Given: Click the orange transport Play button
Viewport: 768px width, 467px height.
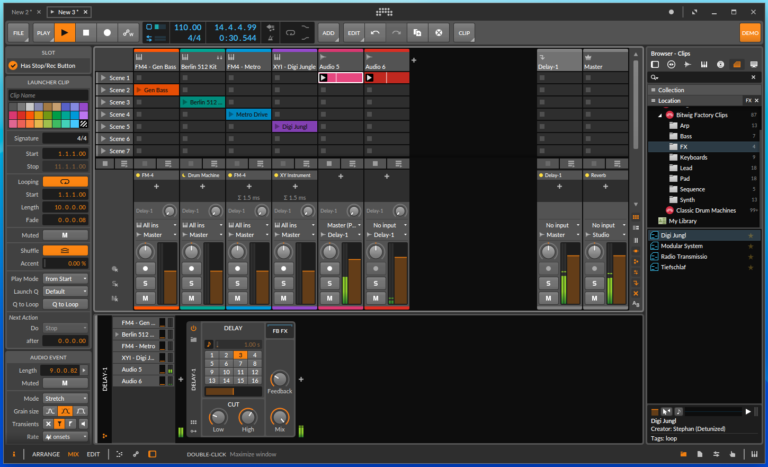Looking at the screenshot, I should pyautogui.click(x=64, y=33).
